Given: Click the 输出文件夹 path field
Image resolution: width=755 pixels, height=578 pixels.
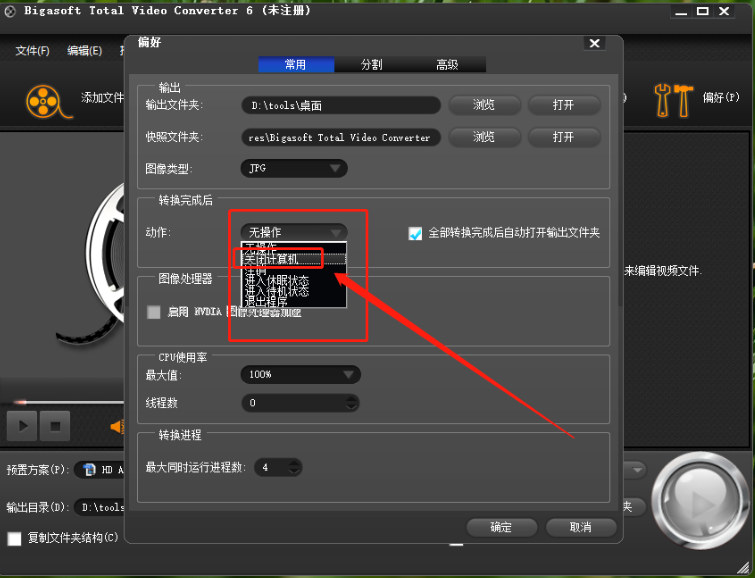Looking at the screenshot, I should (x=341, y=105).
